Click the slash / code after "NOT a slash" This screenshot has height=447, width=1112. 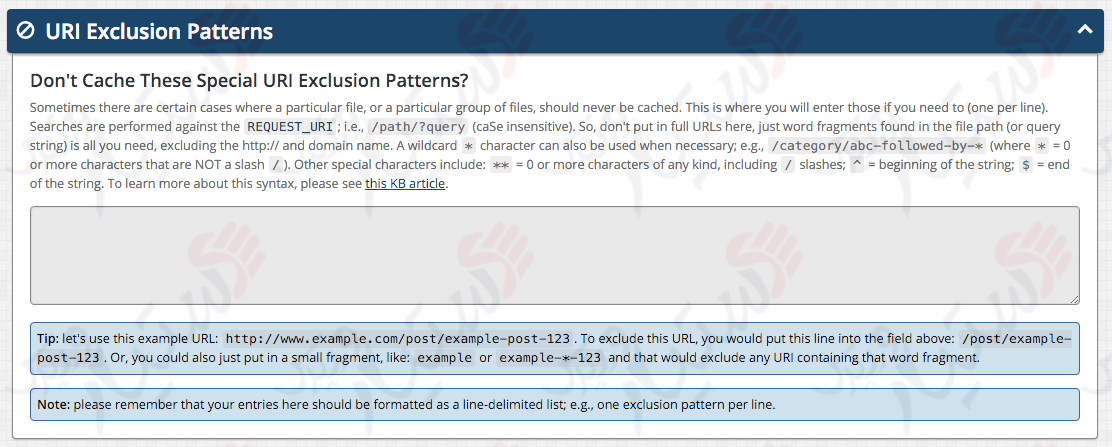[x=276, y=165]
